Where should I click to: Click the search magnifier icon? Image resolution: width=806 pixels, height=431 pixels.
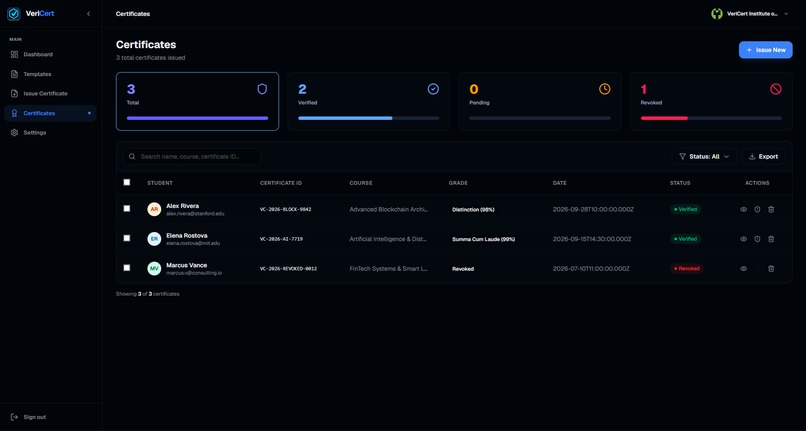click(x=132, y=156)
